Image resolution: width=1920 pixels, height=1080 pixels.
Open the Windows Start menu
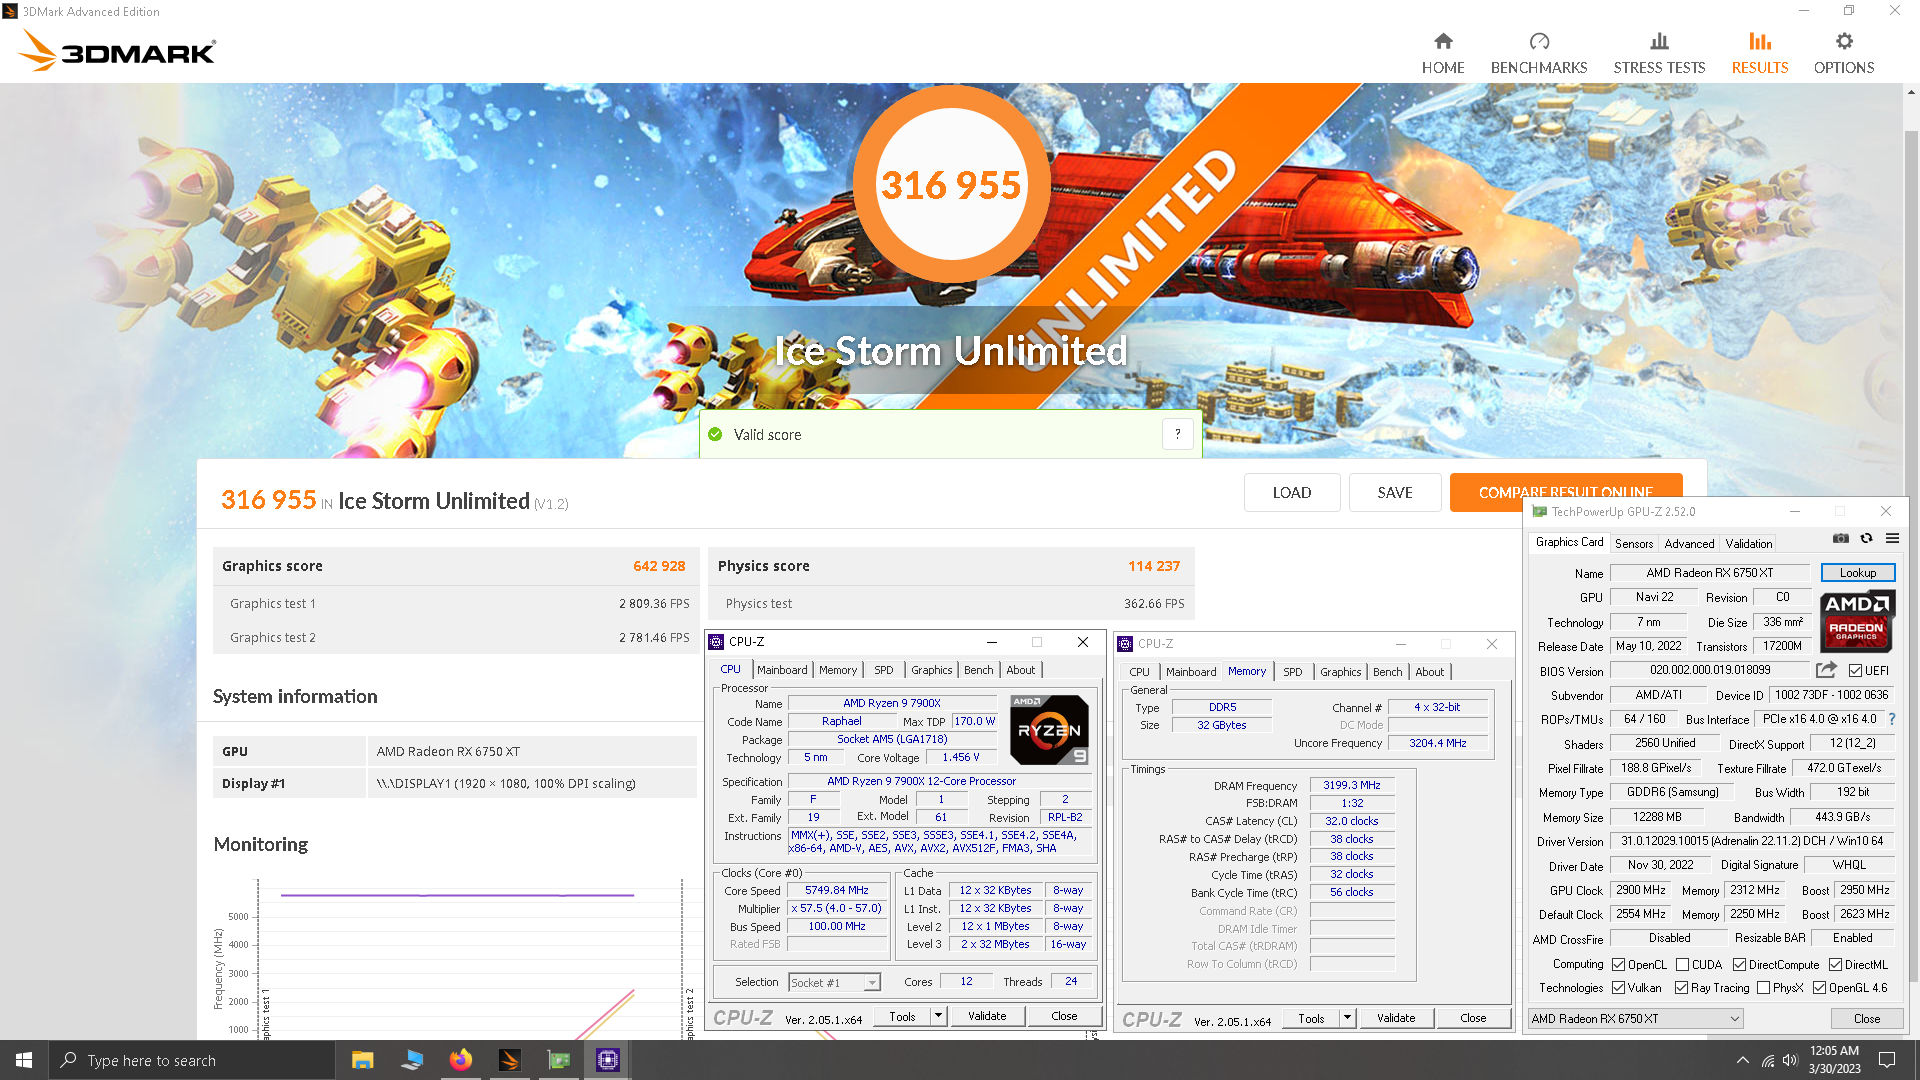[24, 1060]
